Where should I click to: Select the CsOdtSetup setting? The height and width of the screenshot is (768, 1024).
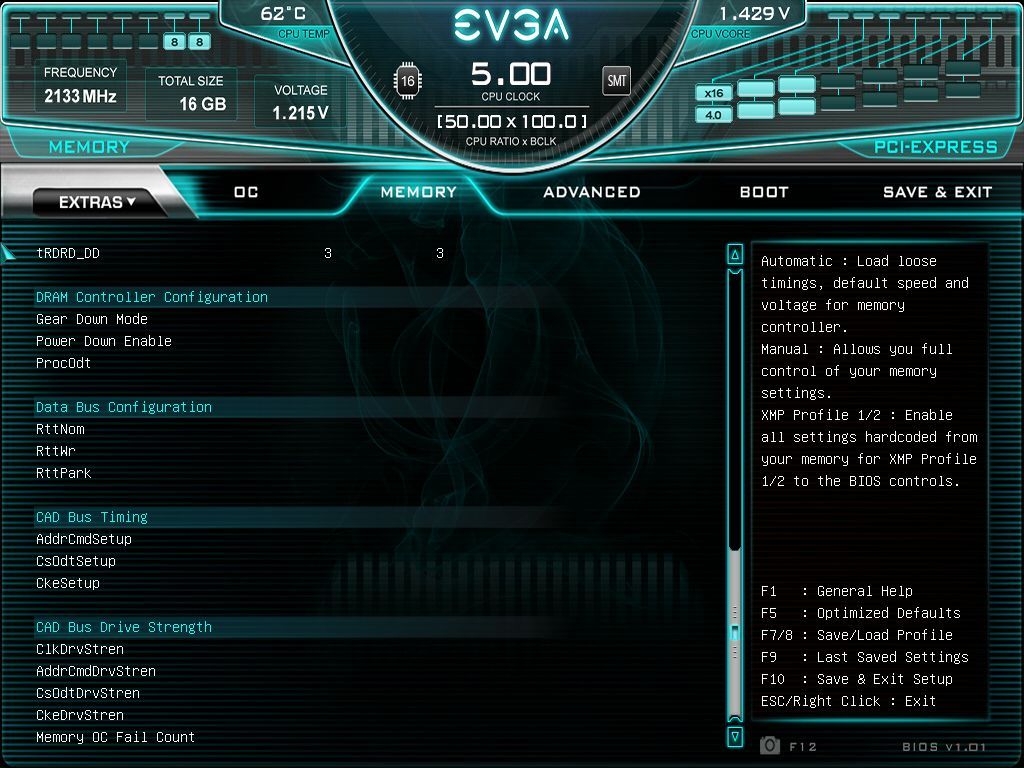click(x=76, y=561)
